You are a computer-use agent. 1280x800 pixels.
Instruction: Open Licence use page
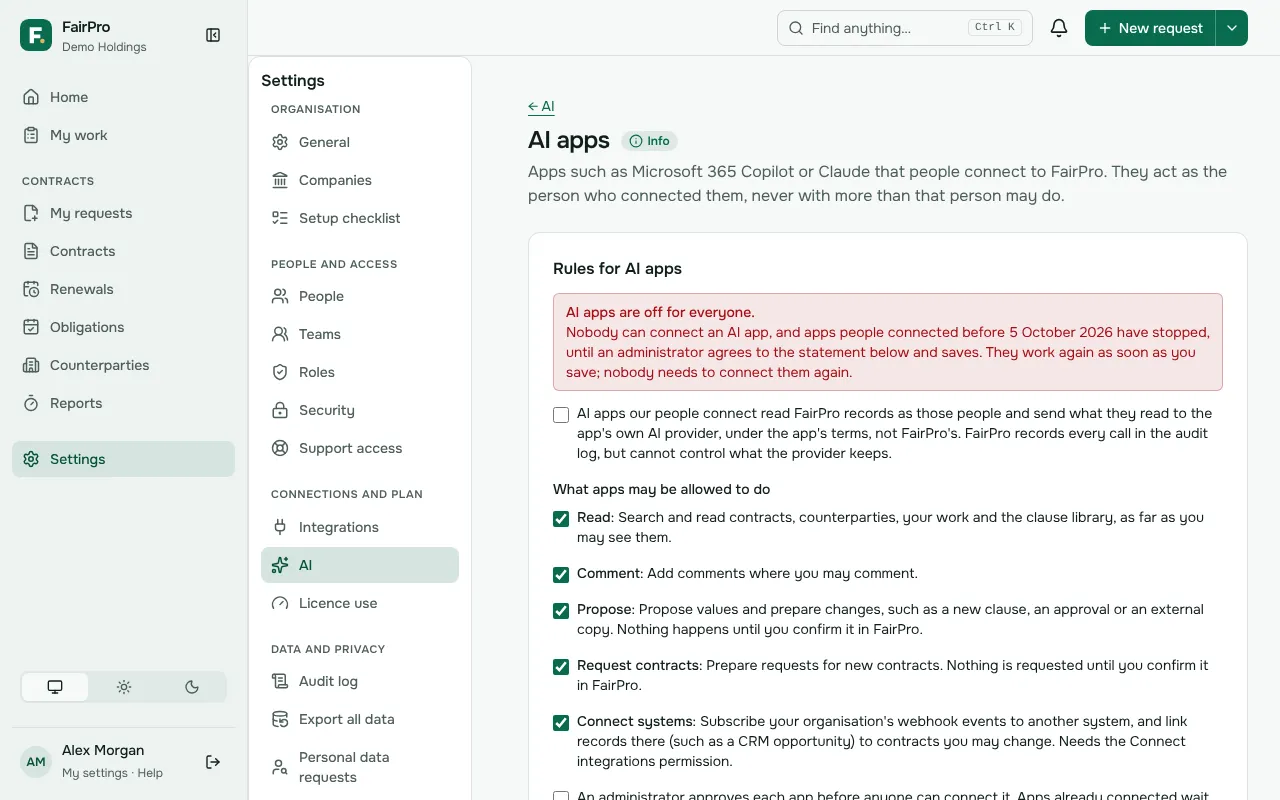[x=360, y=603]
